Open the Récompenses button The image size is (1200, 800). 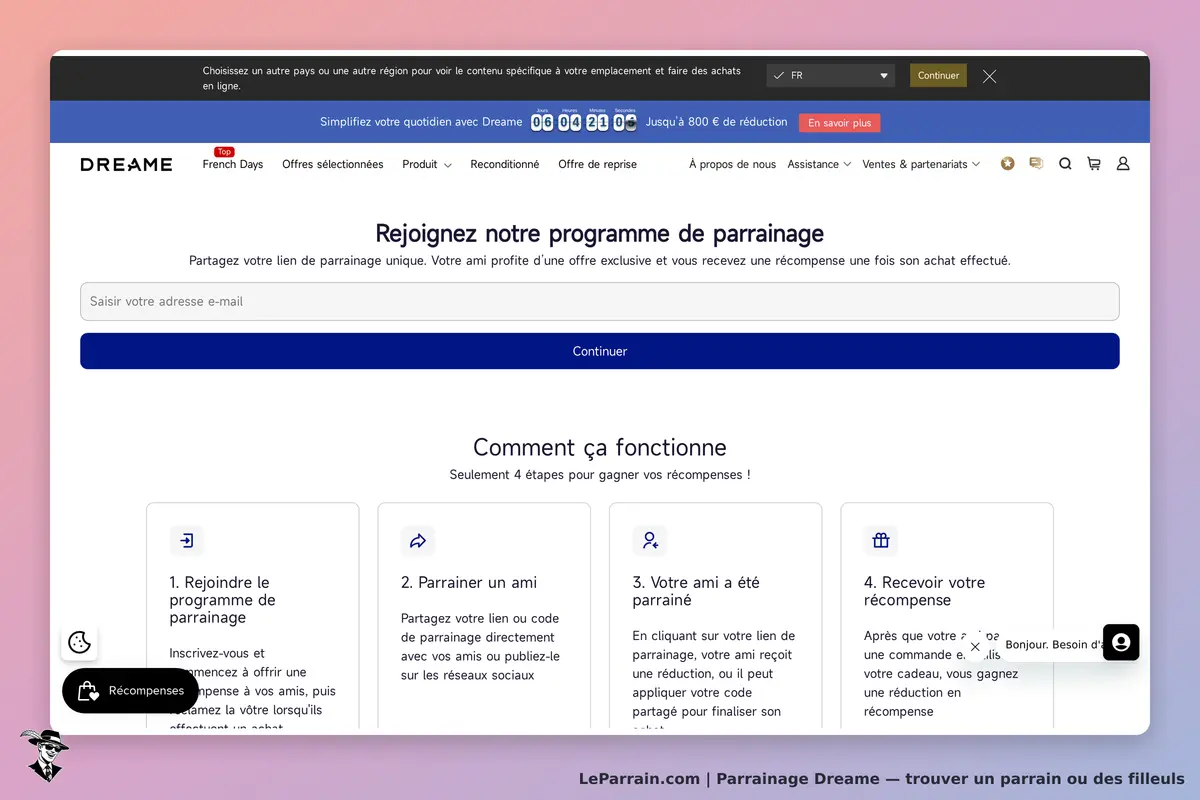[130, 691]
